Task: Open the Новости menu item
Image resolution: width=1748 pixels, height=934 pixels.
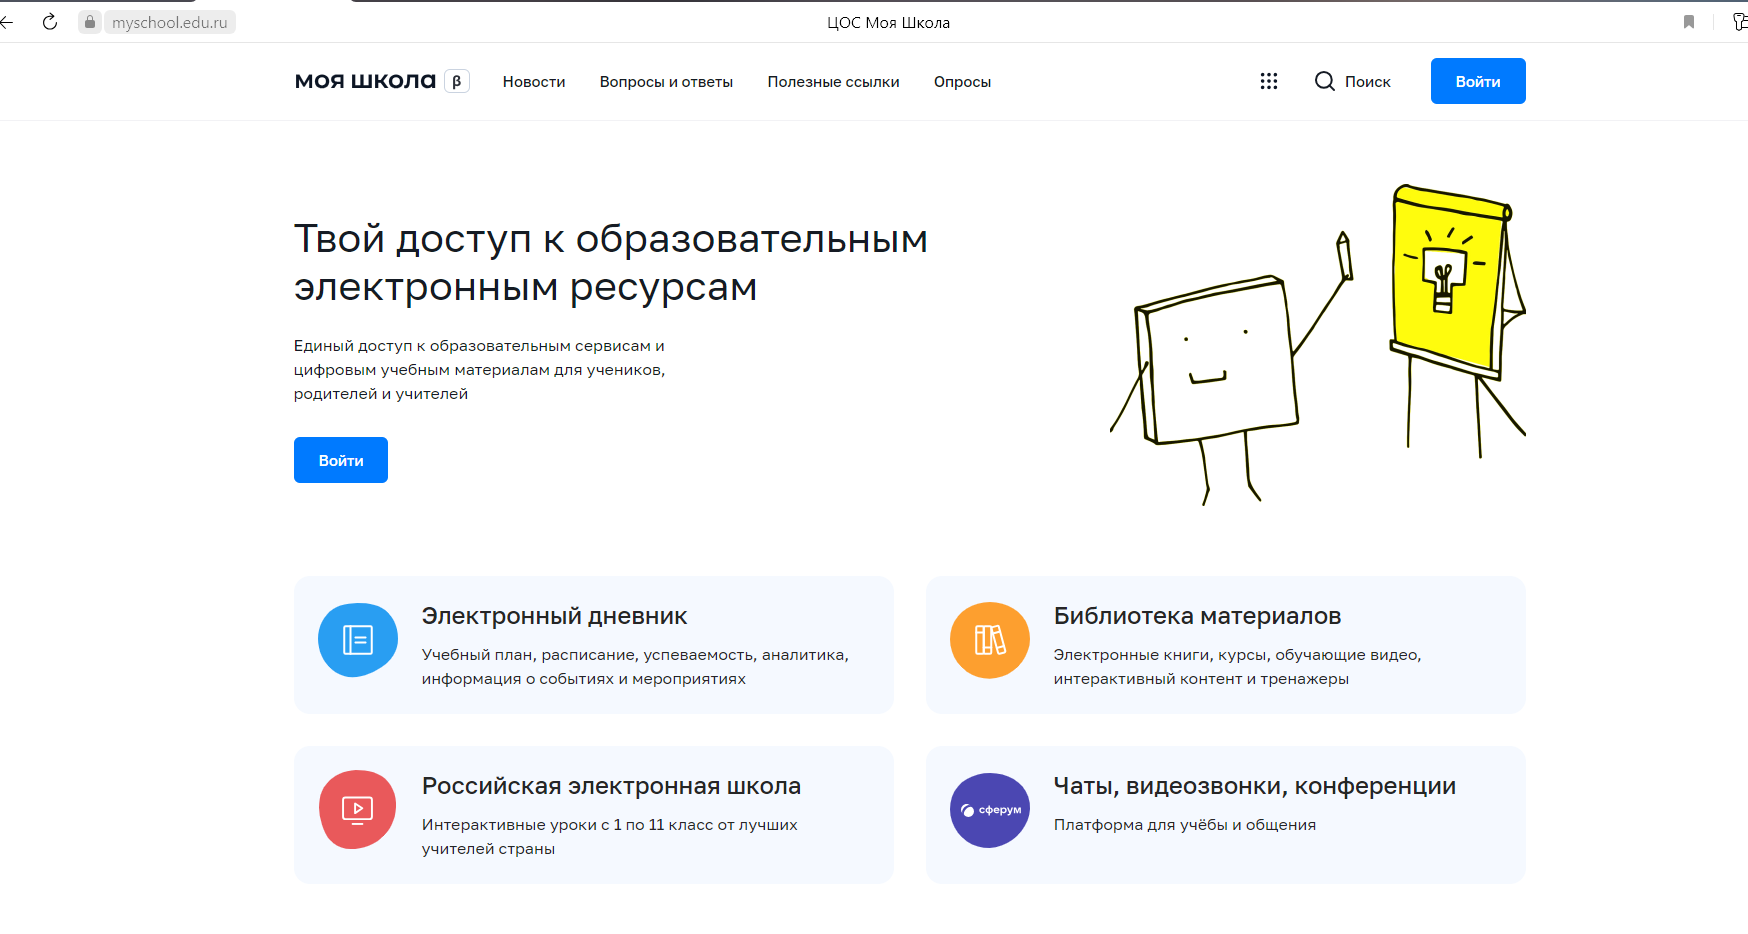Action: tap(534, 82)
